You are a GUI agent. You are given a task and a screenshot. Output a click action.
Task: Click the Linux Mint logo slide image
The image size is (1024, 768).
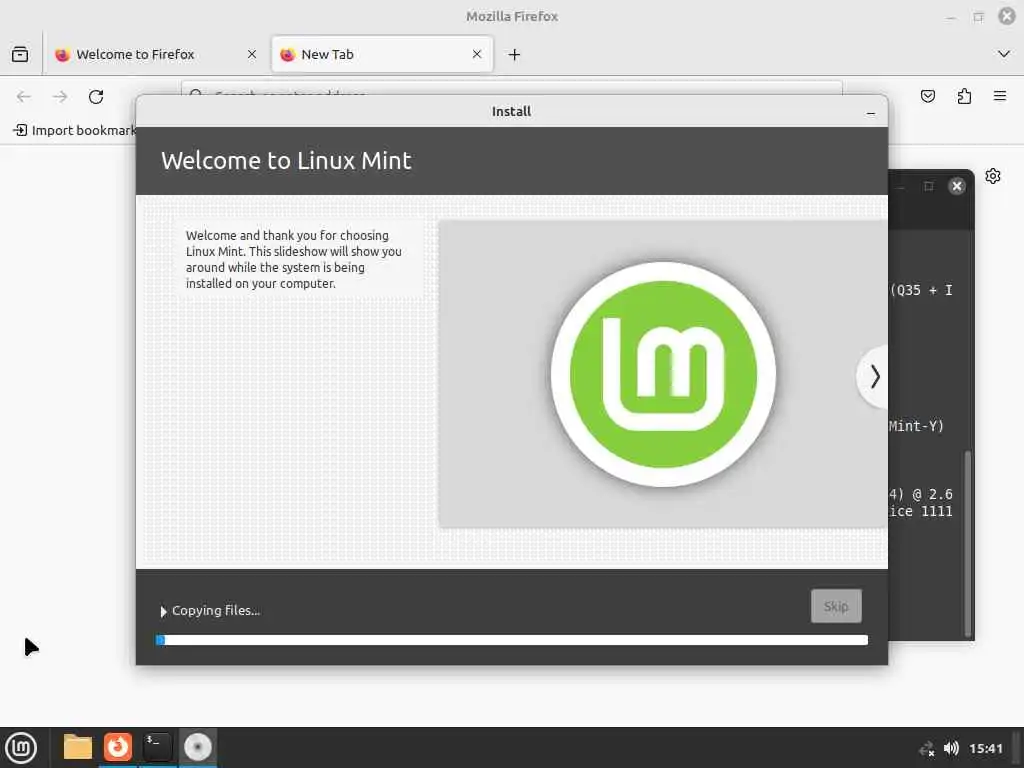click(x=663, y=374)
